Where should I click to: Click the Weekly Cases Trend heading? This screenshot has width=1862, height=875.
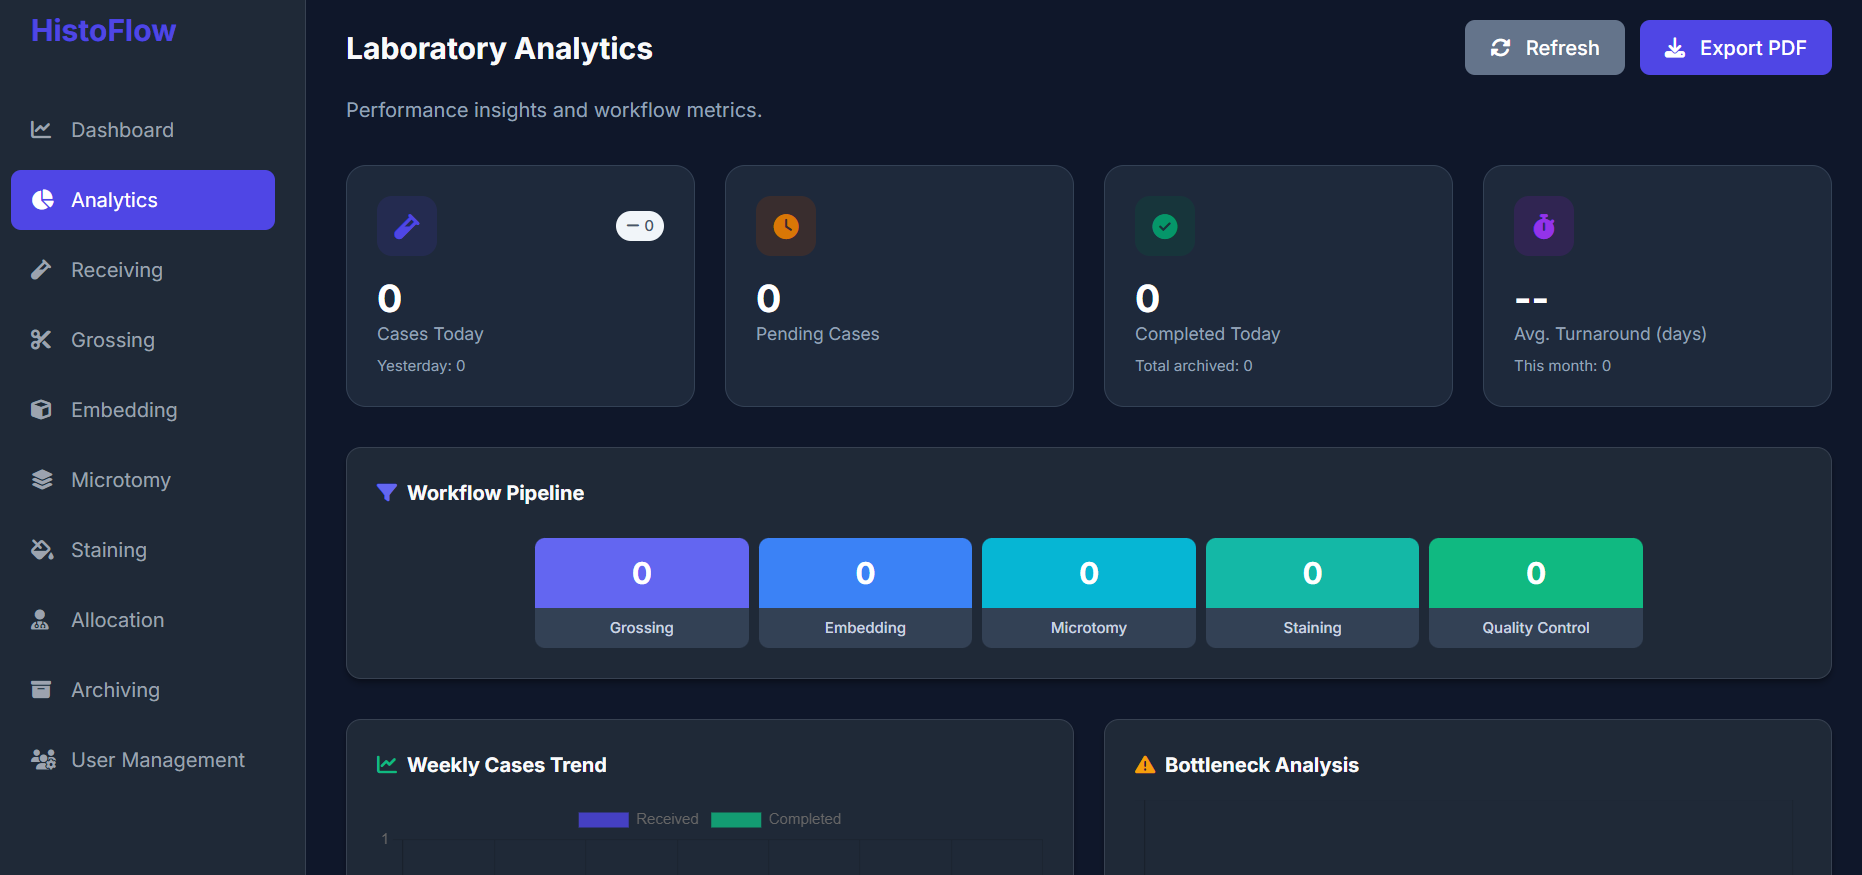507,765
